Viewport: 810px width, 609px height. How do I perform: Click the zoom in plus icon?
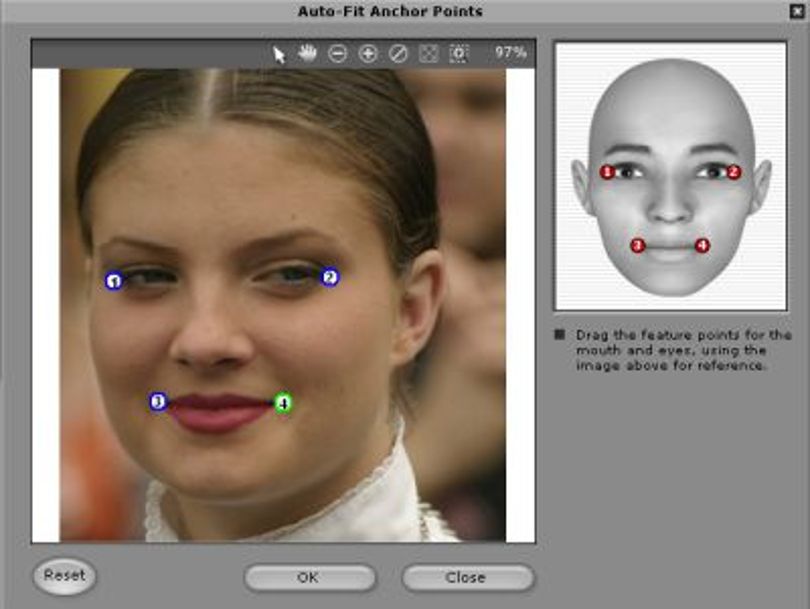368,54
